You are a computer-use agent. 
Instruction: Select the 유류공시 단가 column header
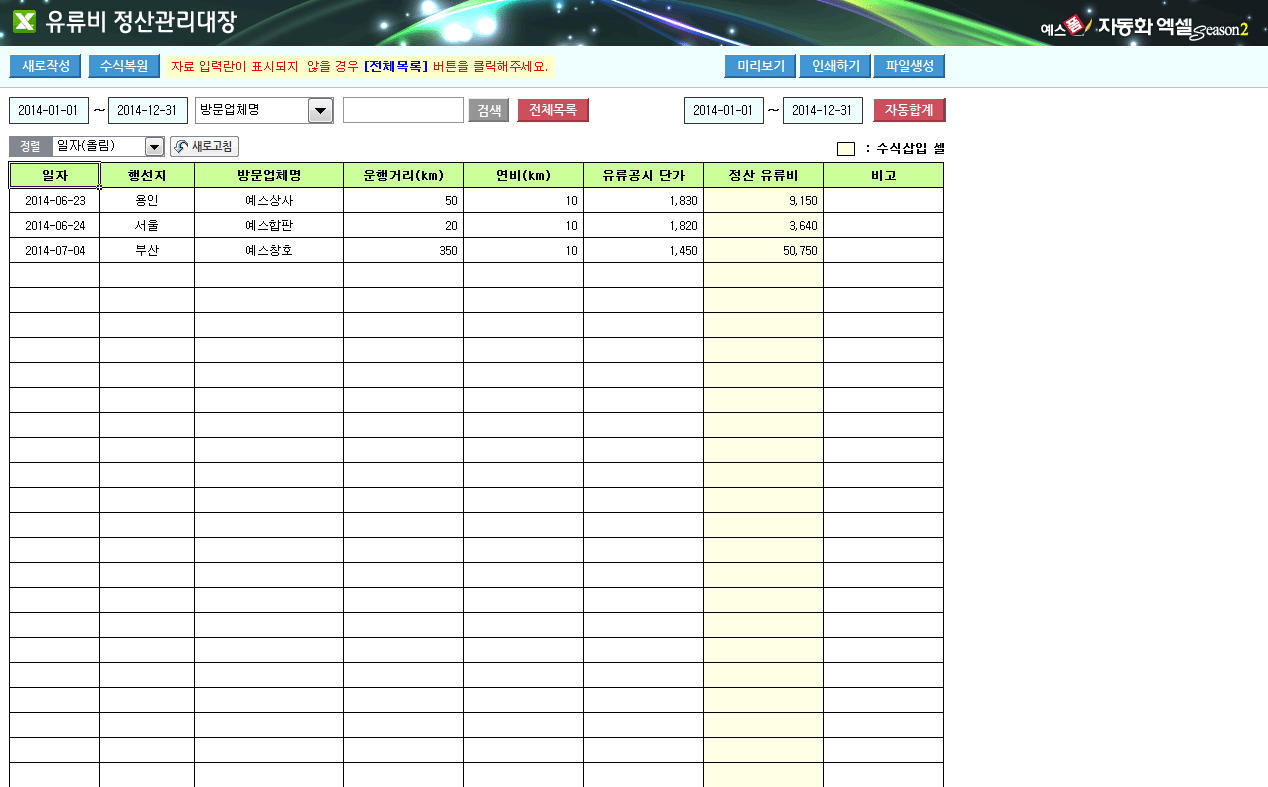coord(644,175)
